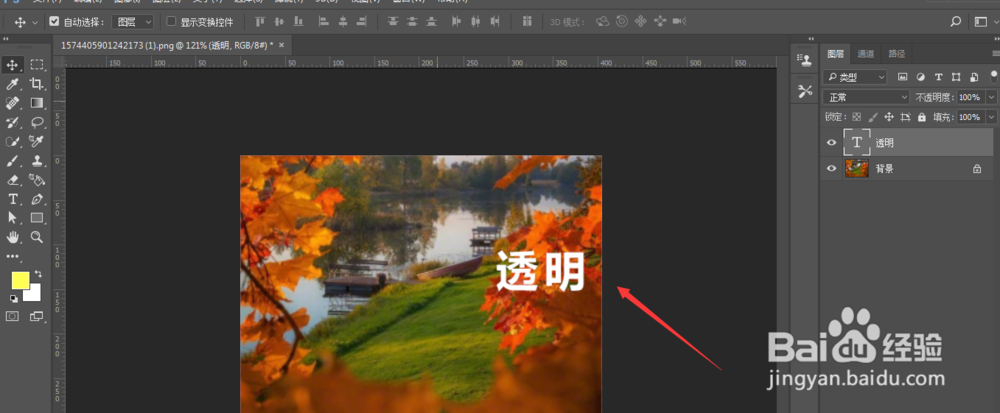Select the Zoom magnifier tool
1000x413 pixels.
point(37,237)
